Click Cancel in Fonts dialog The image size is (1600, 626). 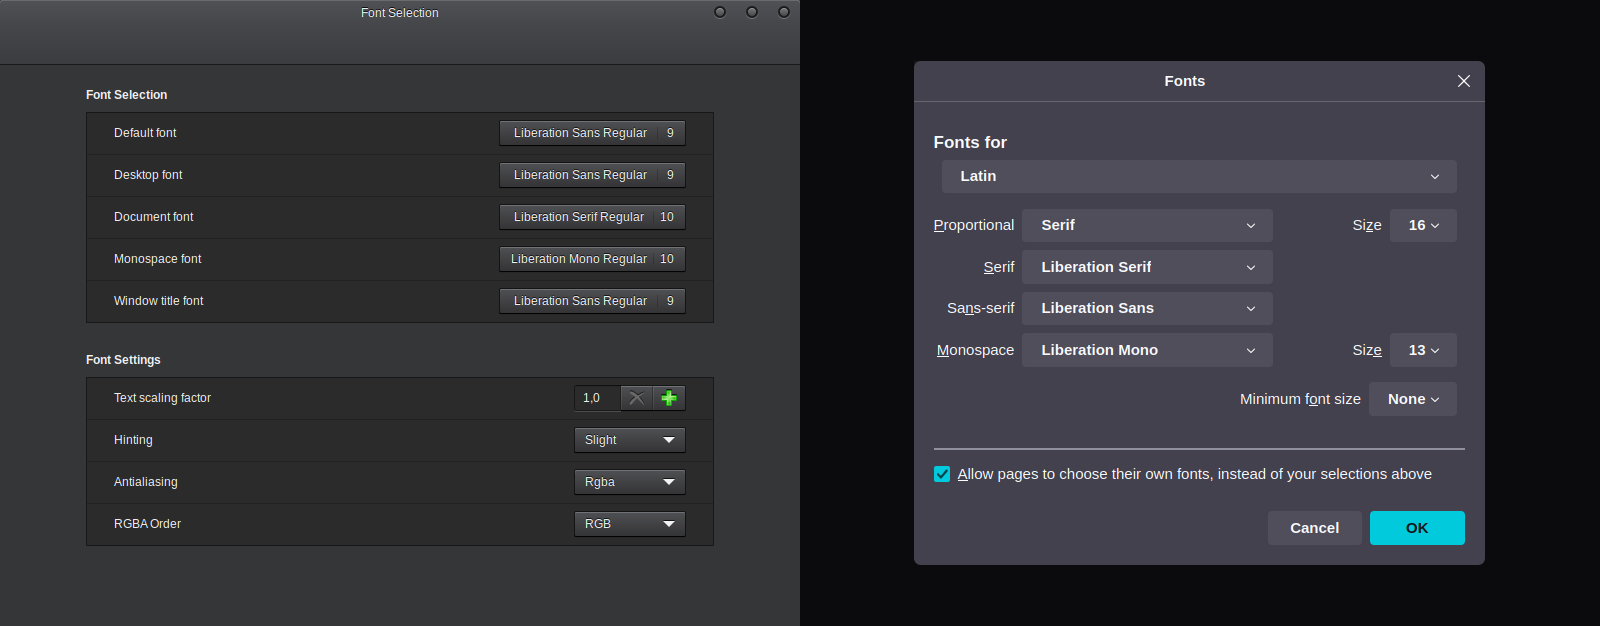click(x=1314, y=528)
